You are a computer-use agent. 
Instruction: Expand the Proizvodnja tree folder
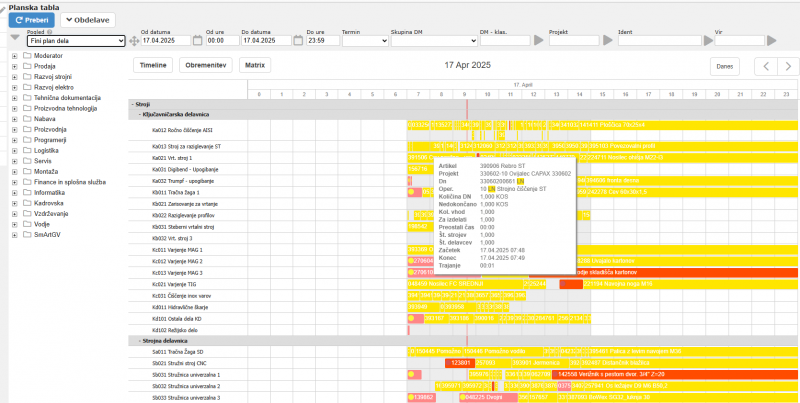(x=14, y=128)
